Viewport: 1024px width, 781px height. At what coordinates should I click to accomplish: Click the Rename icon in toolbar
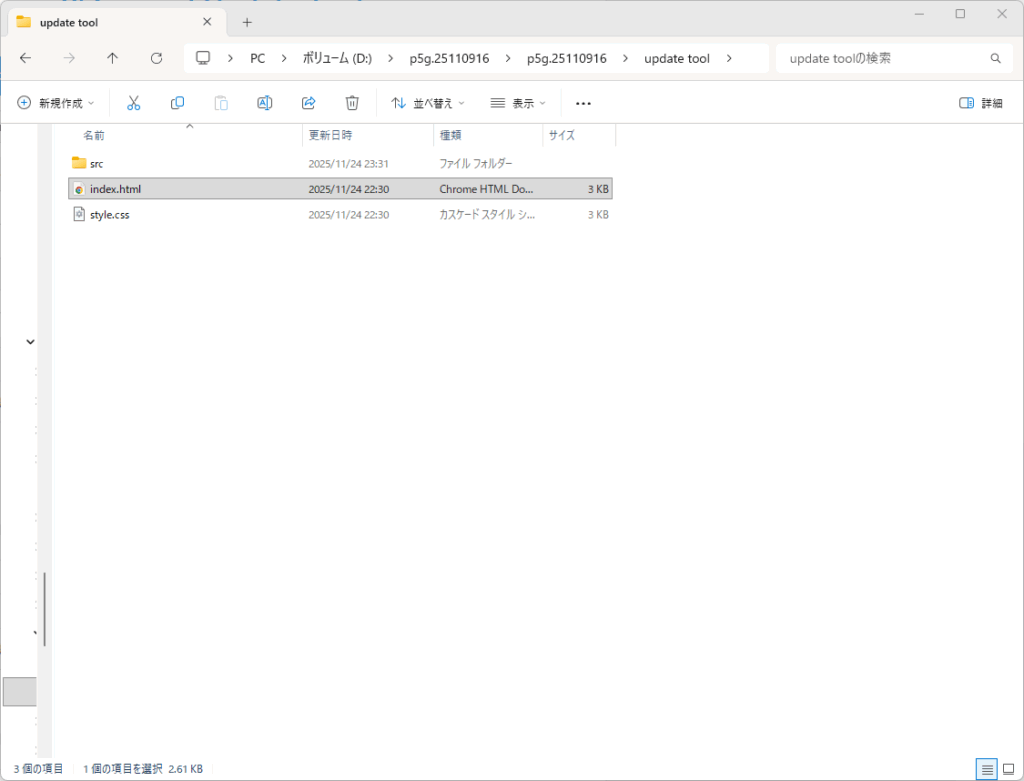click(265, 103)
